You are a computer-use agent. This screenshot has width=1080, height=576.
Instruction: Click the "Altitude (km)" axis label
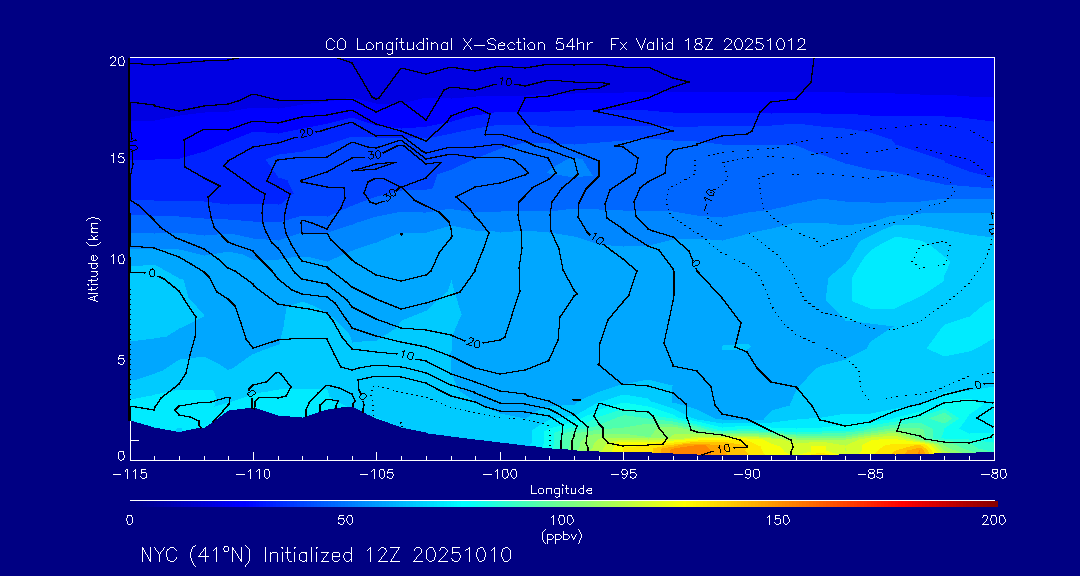point(92,258)
